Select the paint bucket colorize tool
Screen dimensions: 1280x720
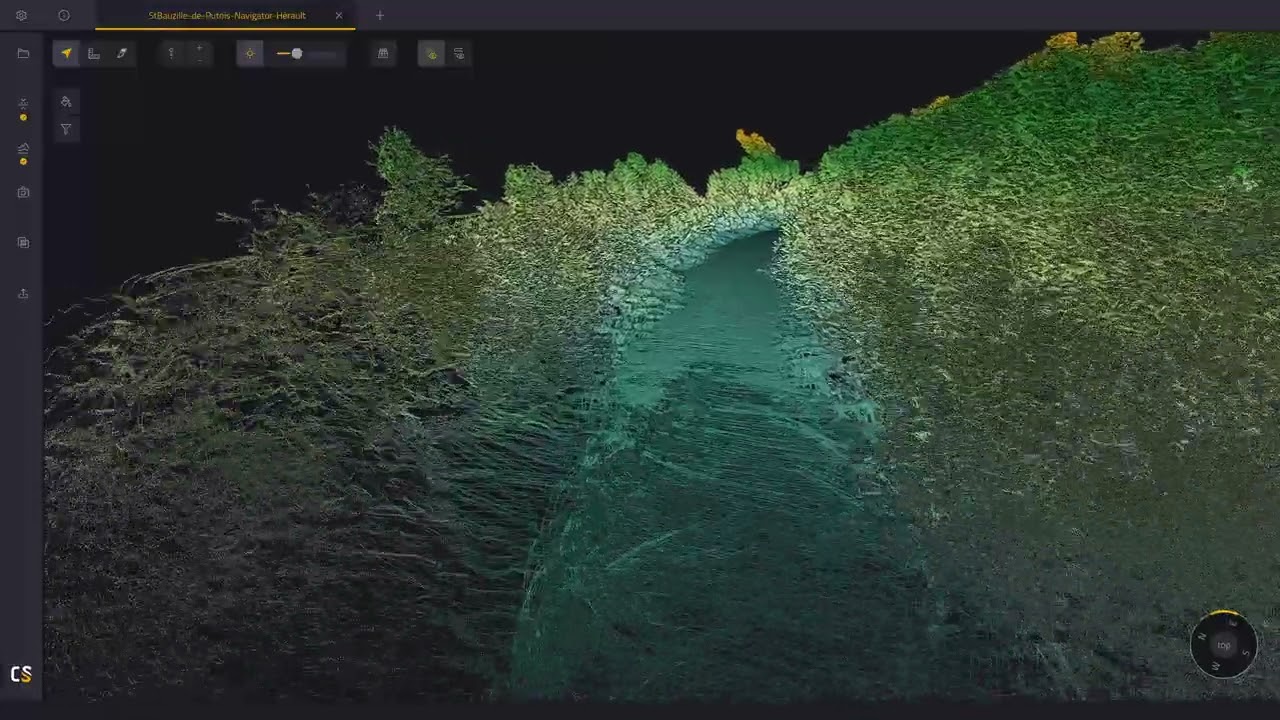point(66,102)
